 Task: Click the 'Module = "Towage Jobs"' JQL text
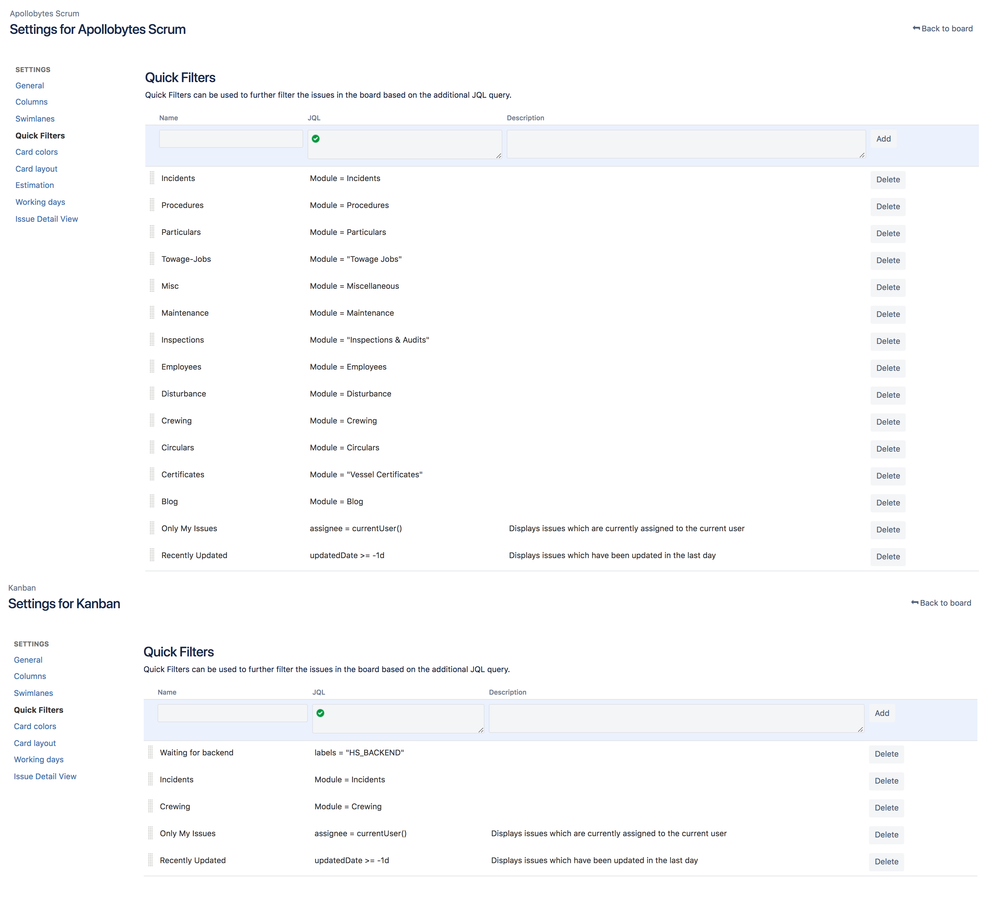tap(356, 259)
